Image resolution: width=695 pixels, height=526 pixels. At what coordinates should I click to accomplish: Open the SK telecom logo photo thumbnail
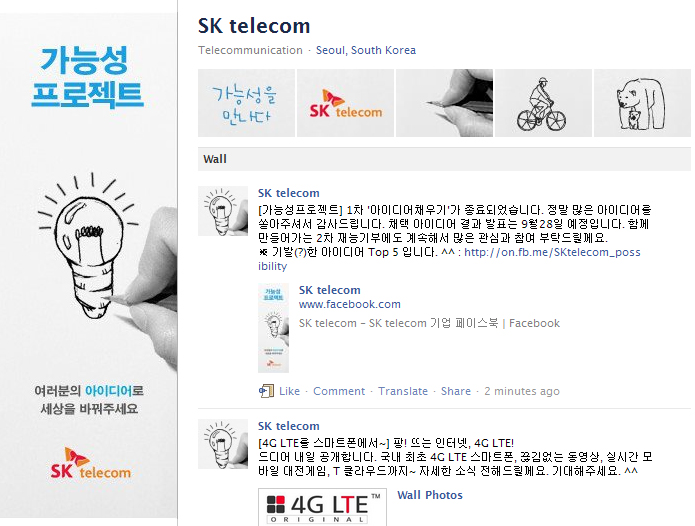[x=345, y=103]
